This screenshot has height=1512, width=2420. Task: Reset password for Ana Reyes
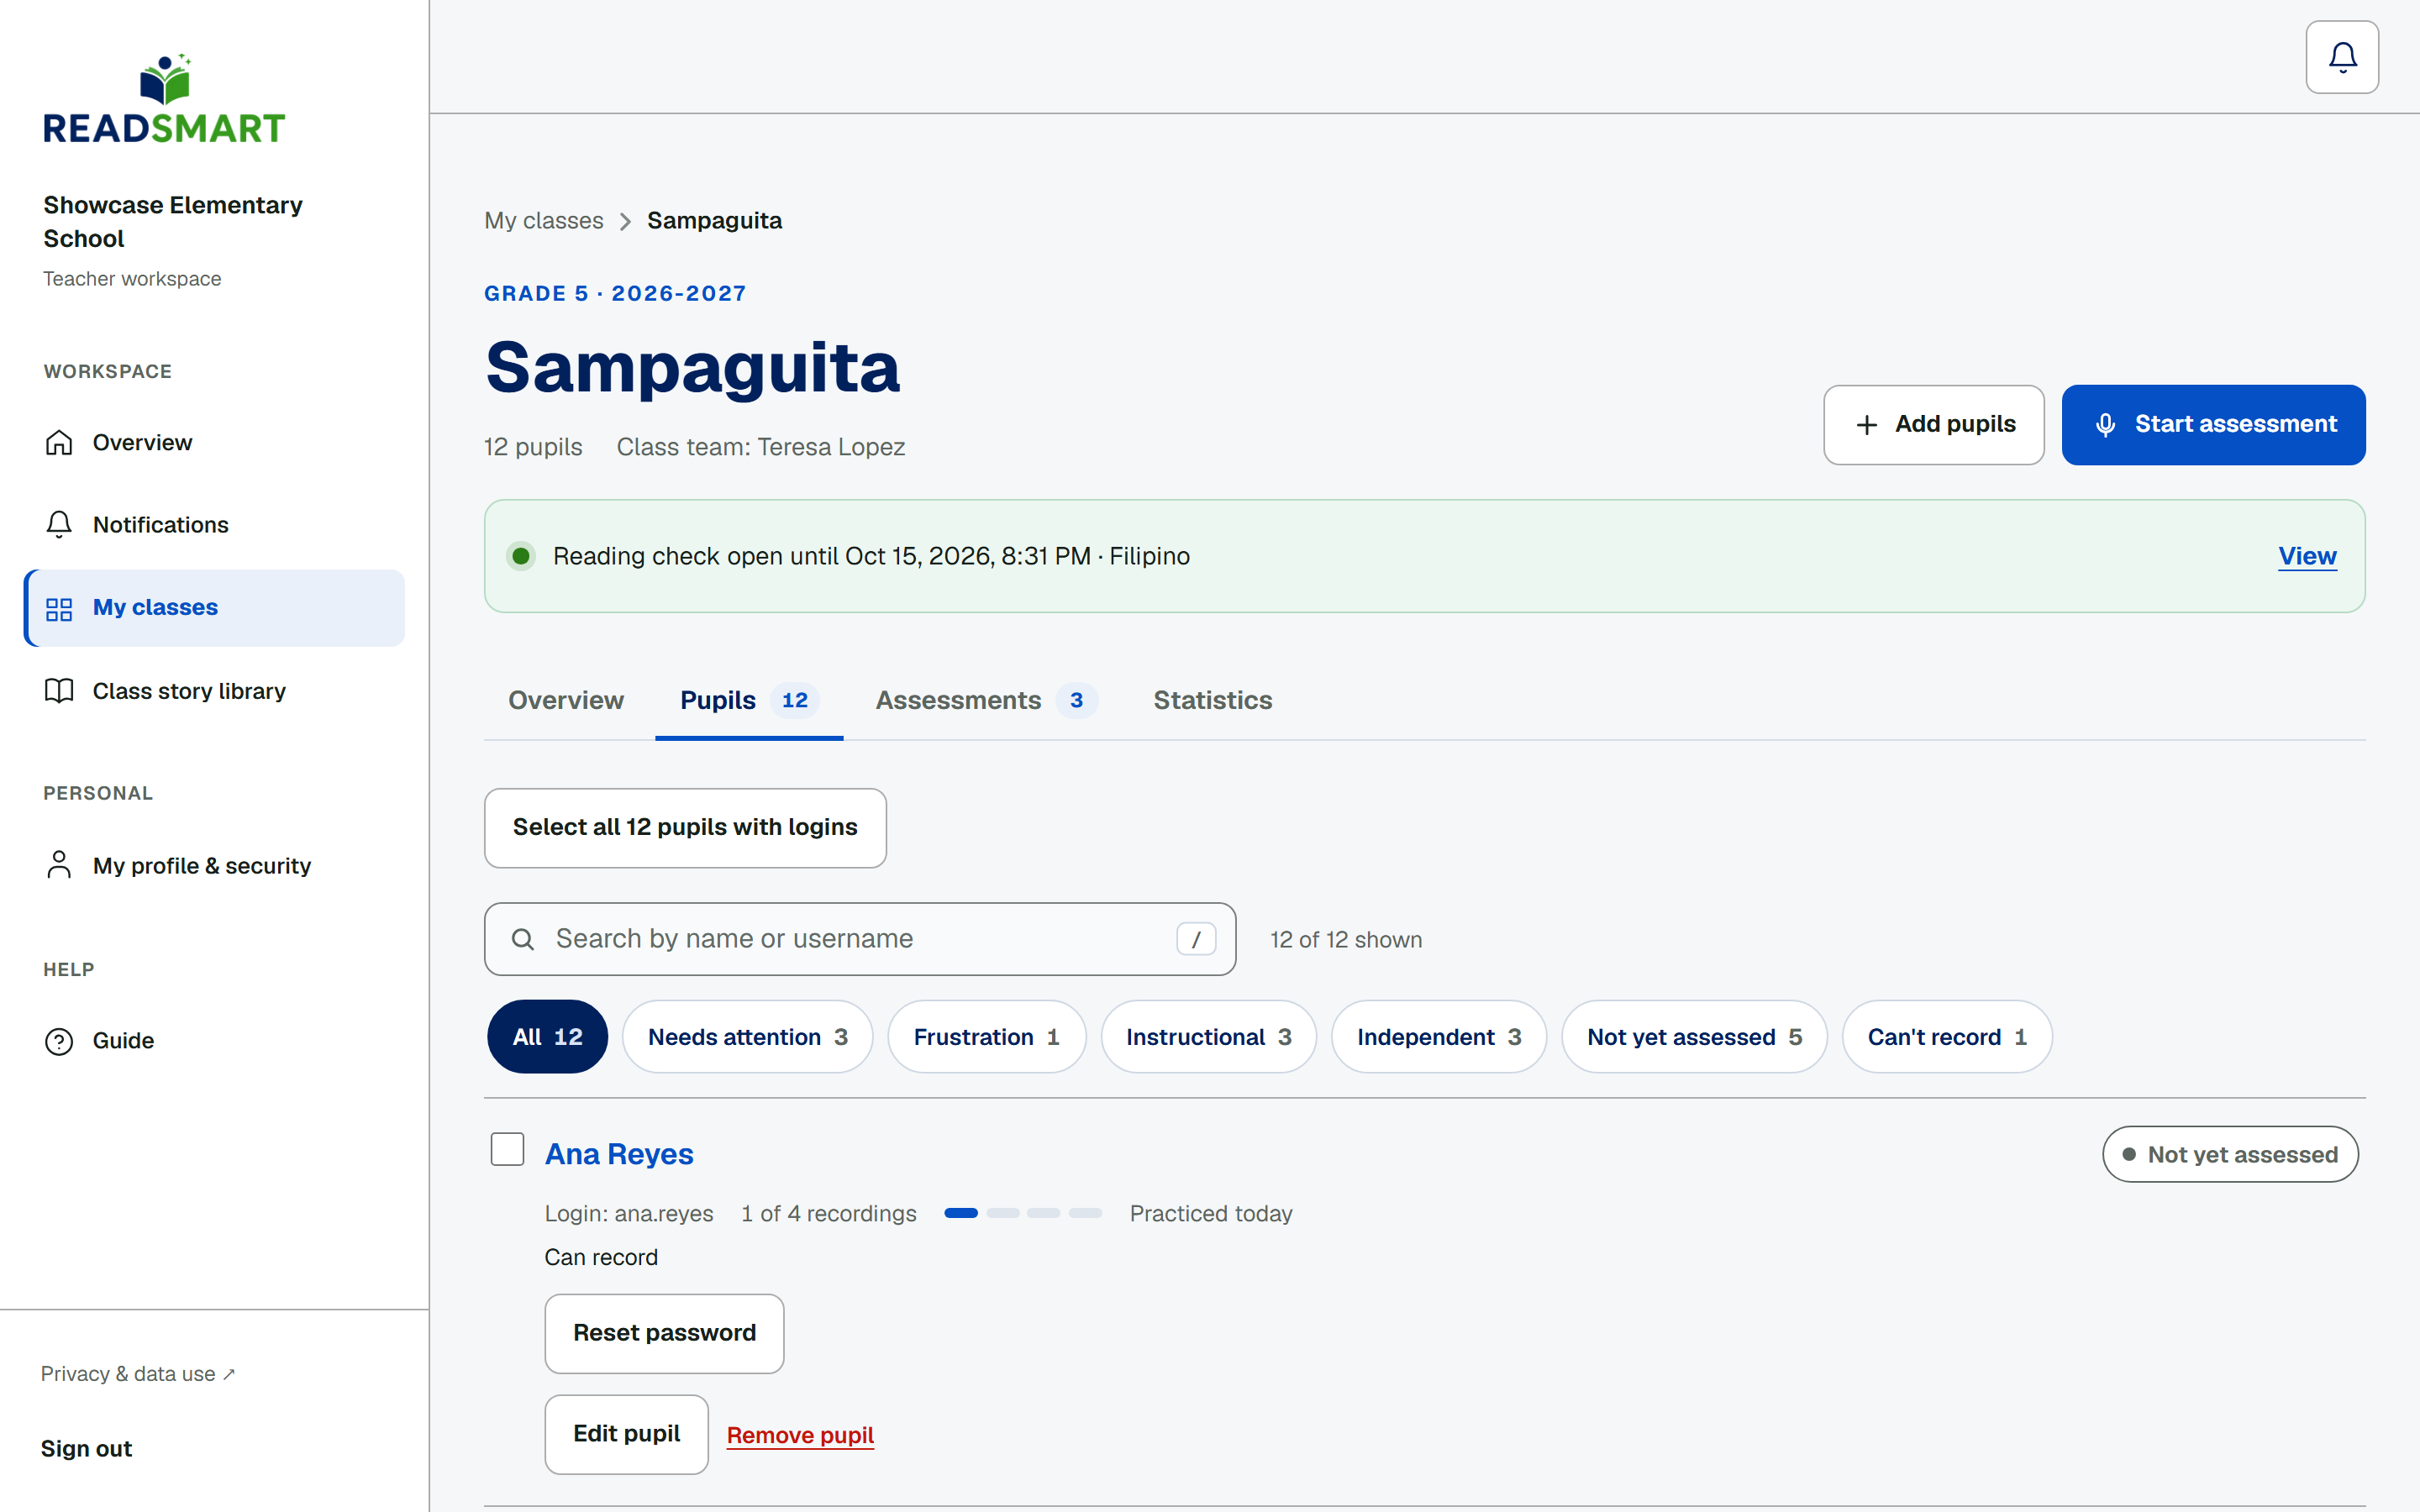pyautogui.click(x=664, y=1334)
